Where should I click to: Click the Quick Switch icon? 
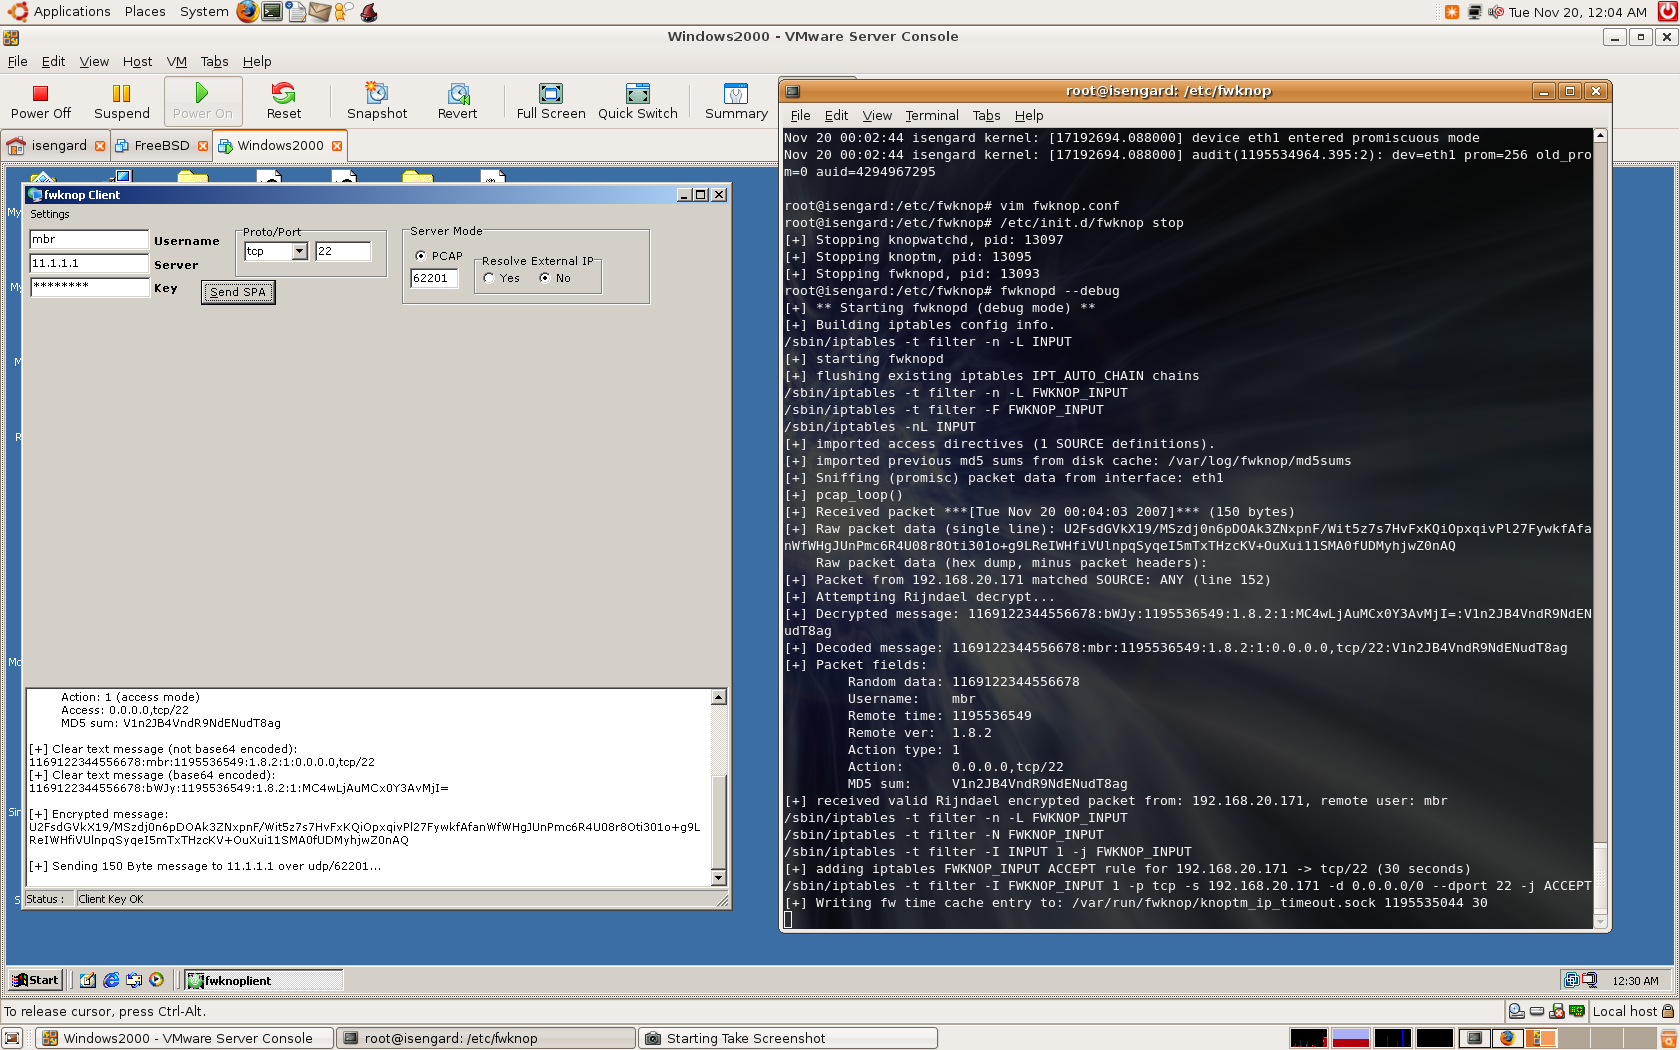(x=638, y=101)
